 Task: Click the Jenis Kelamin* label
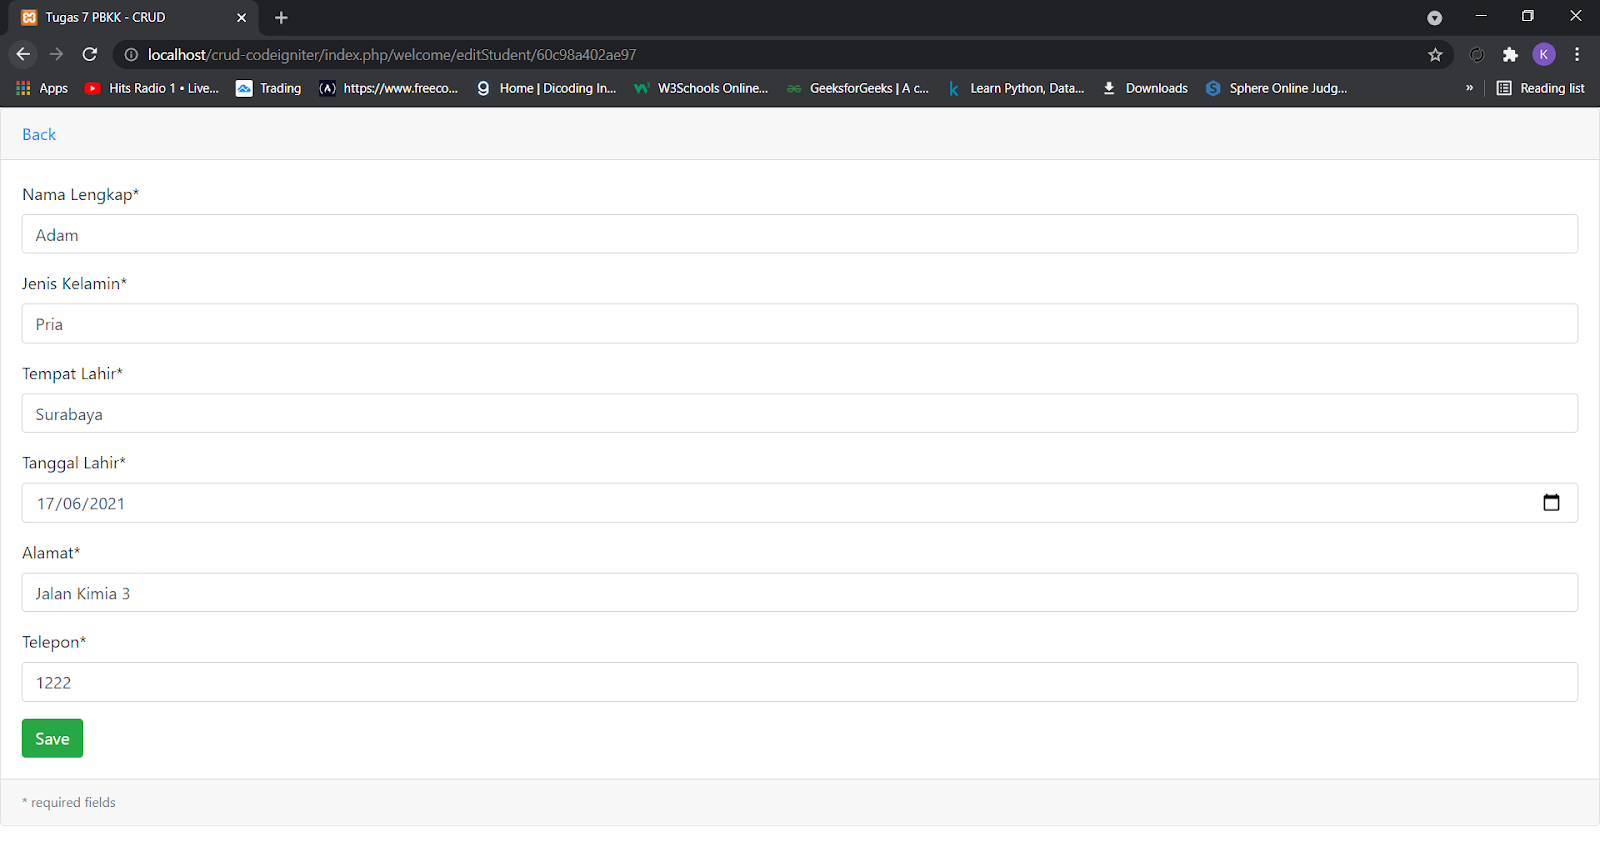pyautogui.click(x=74, y=284)
